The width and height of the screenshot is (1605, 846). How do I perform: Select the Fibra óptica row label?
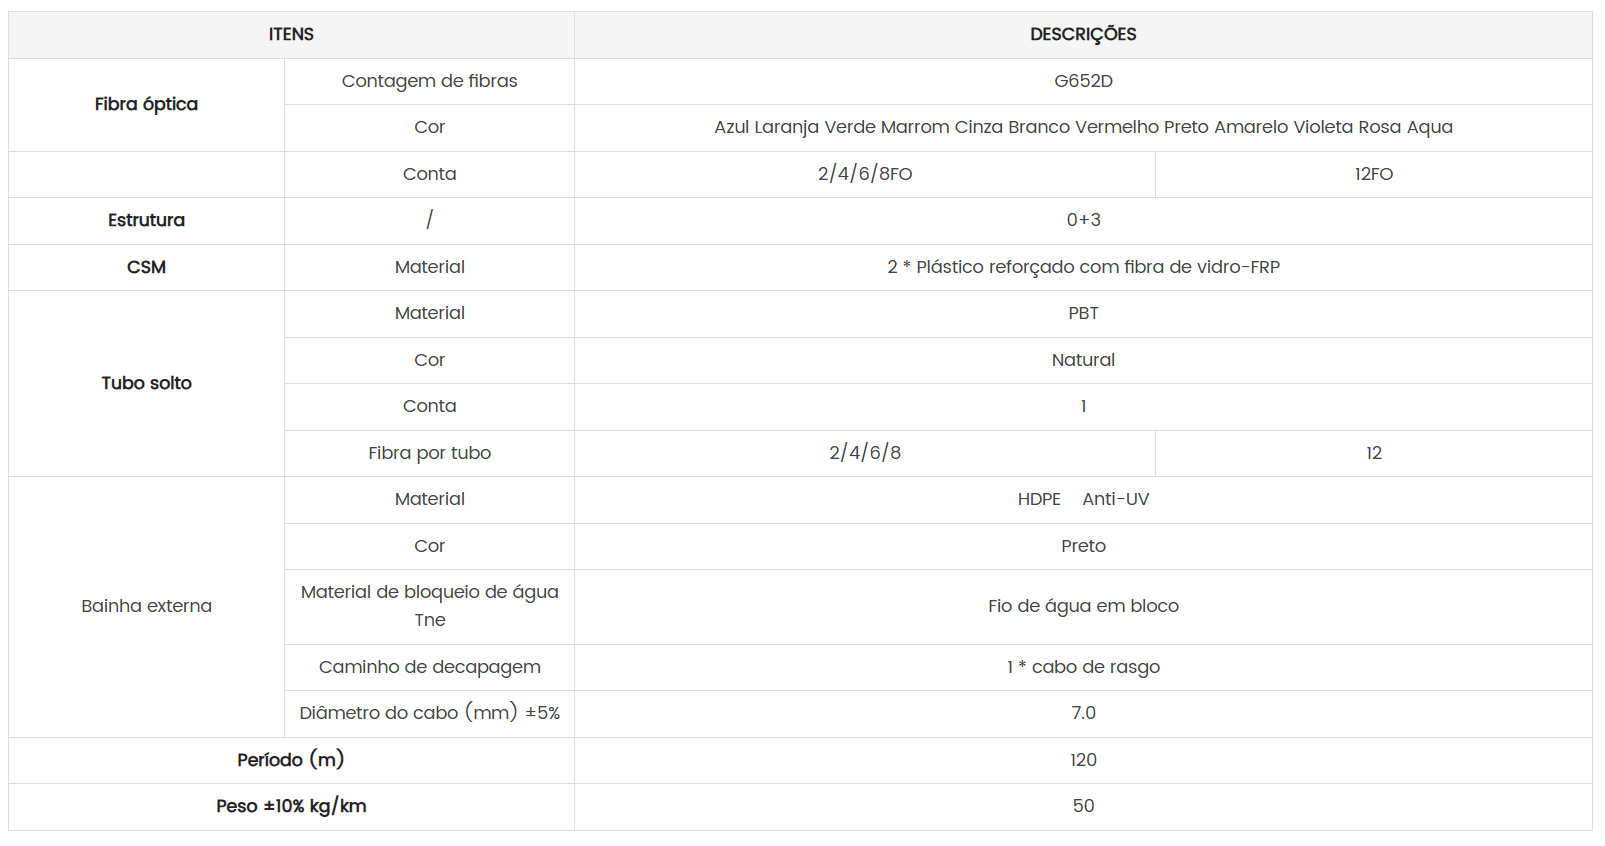146,105
